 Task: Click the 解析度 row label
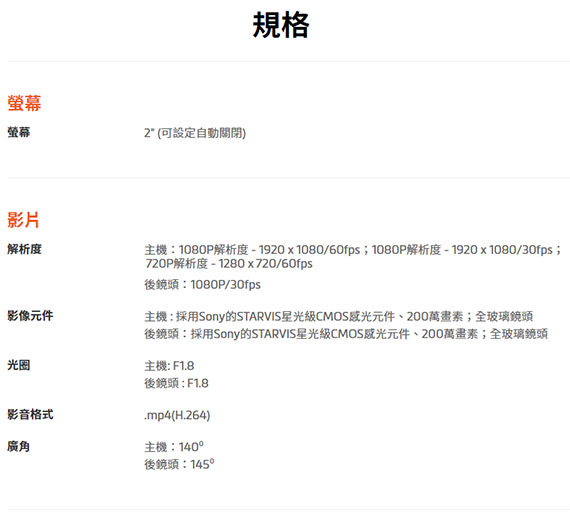point(24,249)
